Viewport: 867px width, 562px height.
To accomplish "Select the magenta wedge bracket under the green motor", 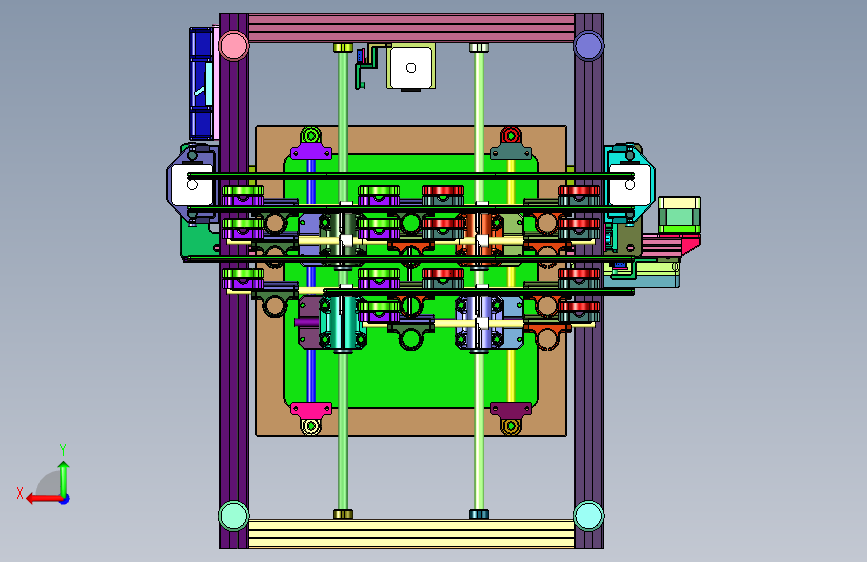I will point(691,243).
